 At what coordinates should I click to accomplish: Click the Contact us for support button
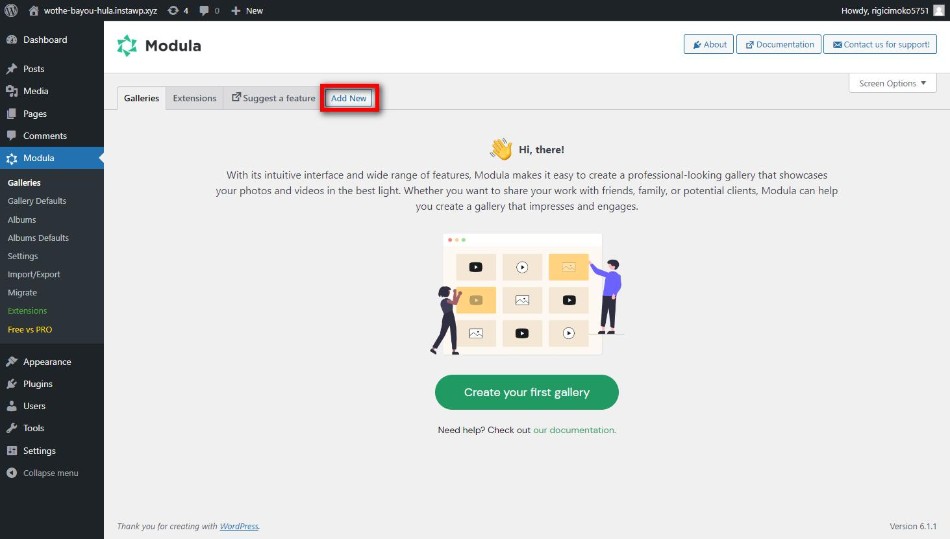click(x=880, y=44)
